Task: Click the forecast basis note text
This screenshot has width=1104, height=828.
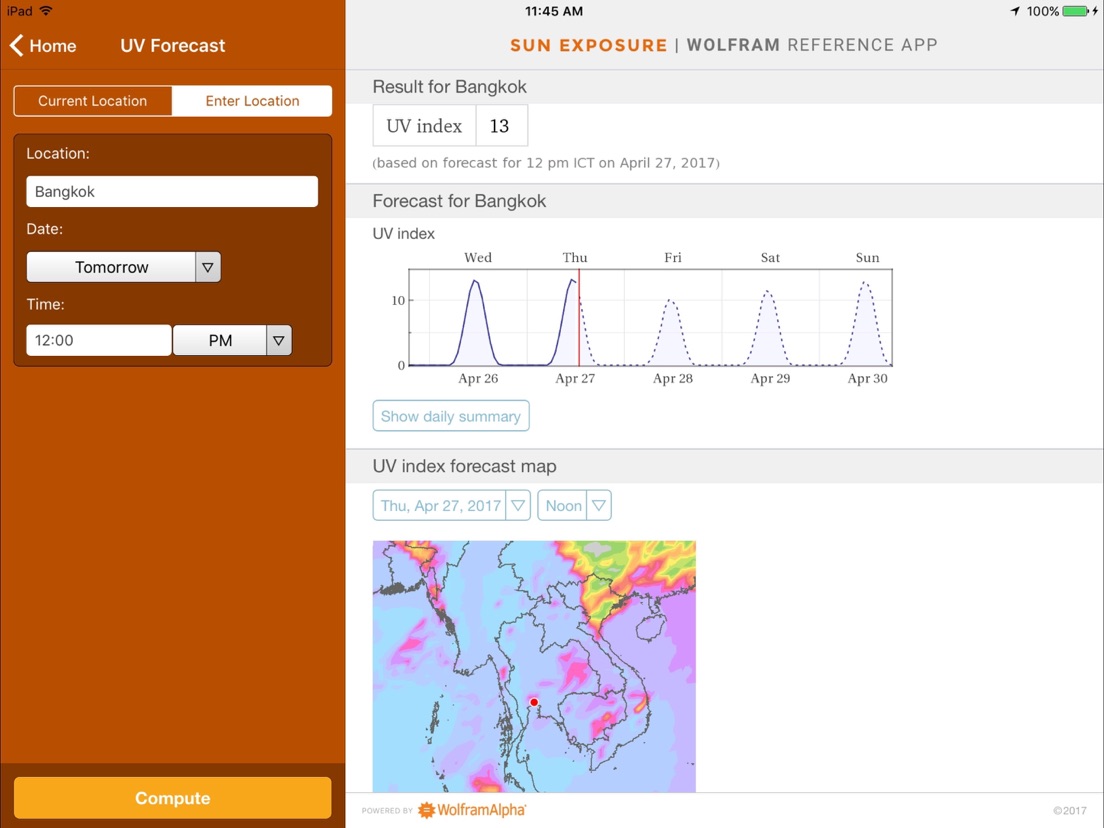Action: click(546, 163)
